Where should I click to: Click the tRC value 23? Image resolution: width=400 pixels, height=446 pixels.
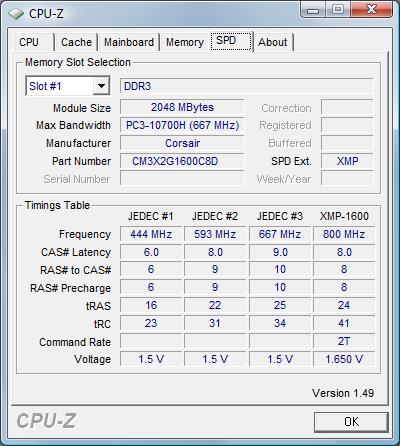(151, 323)
